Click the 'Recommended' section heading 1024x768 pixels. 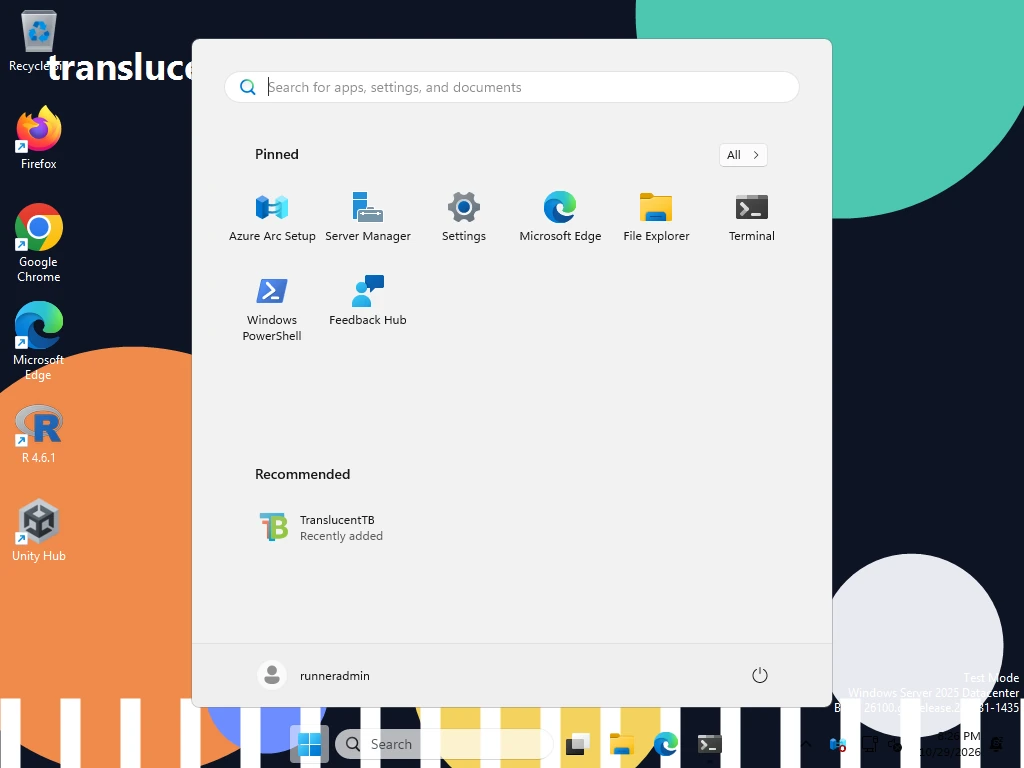point(302,474)
